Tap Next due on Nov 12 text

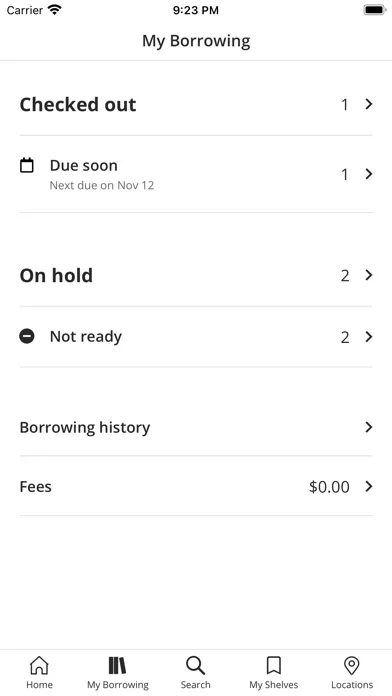coord(102,186)
